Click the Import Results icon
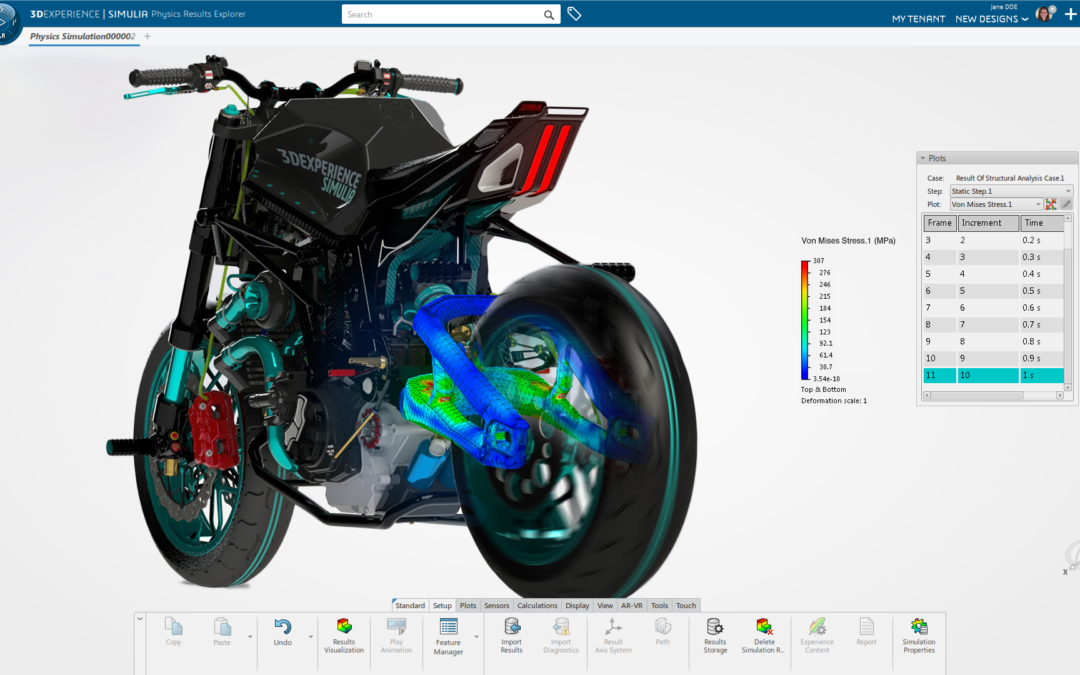The width and height of the screenshot is (1080, 675). click(512, 626)
